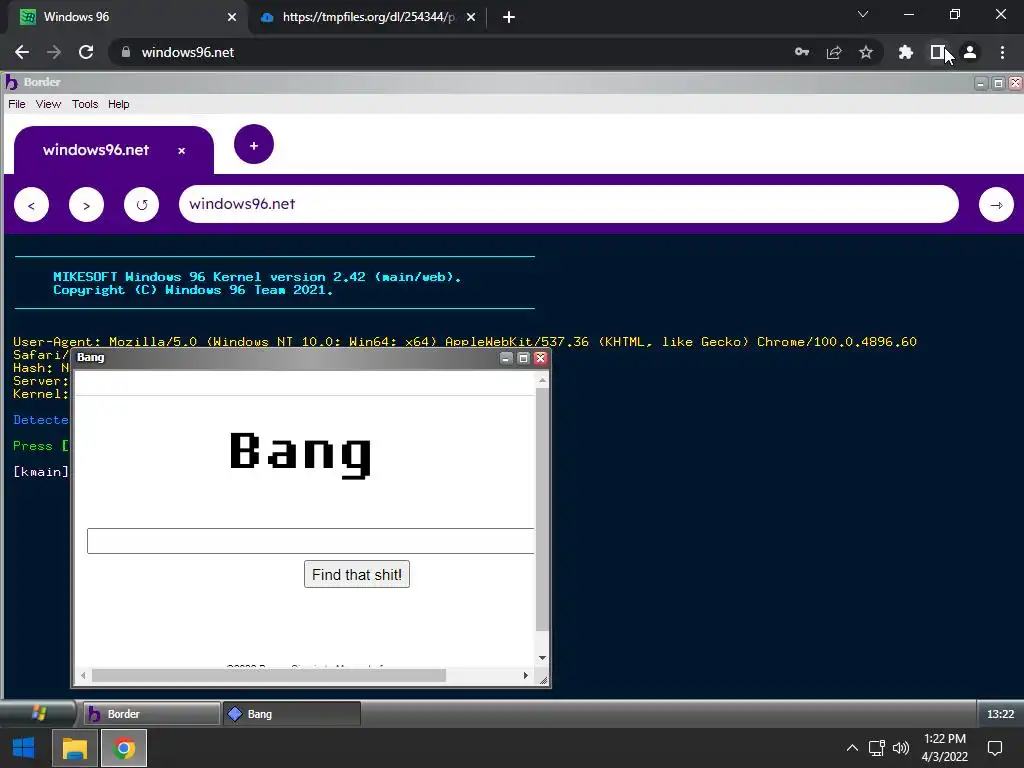
Task: Go forward in Border browser
Action: click(86, 205)
